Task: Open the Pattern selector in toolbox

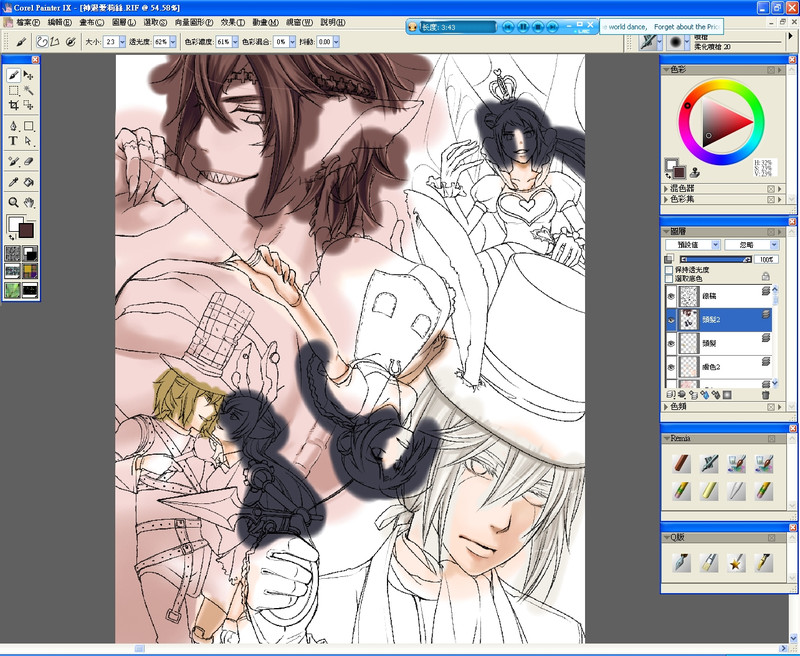Action: (13, 271)
